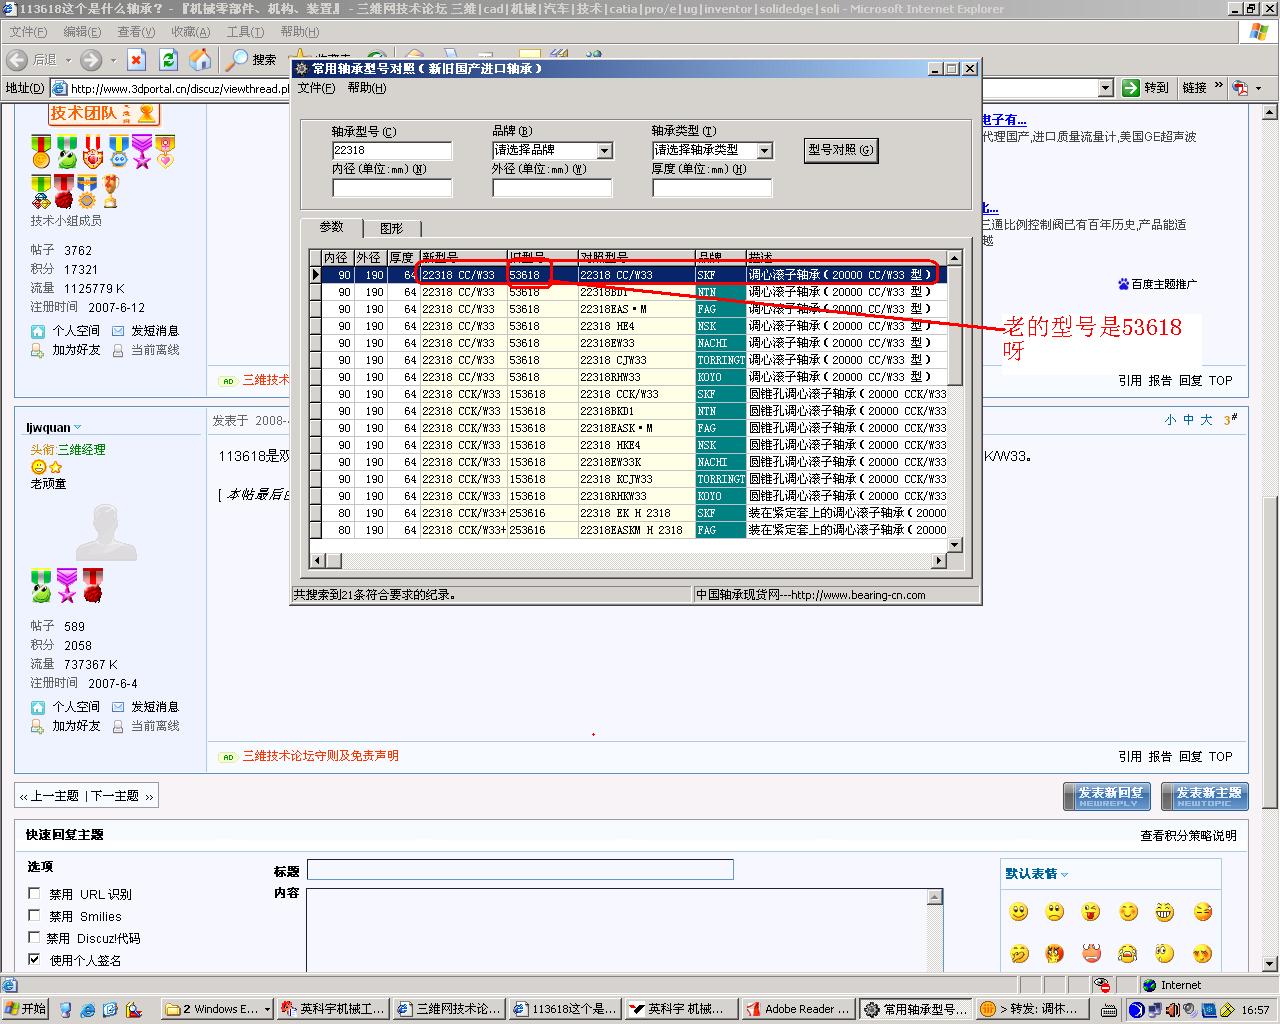Click ljwquan's default avatar picture
This screenshot has height=1024, width=1280.
click(x=107, y=533)
